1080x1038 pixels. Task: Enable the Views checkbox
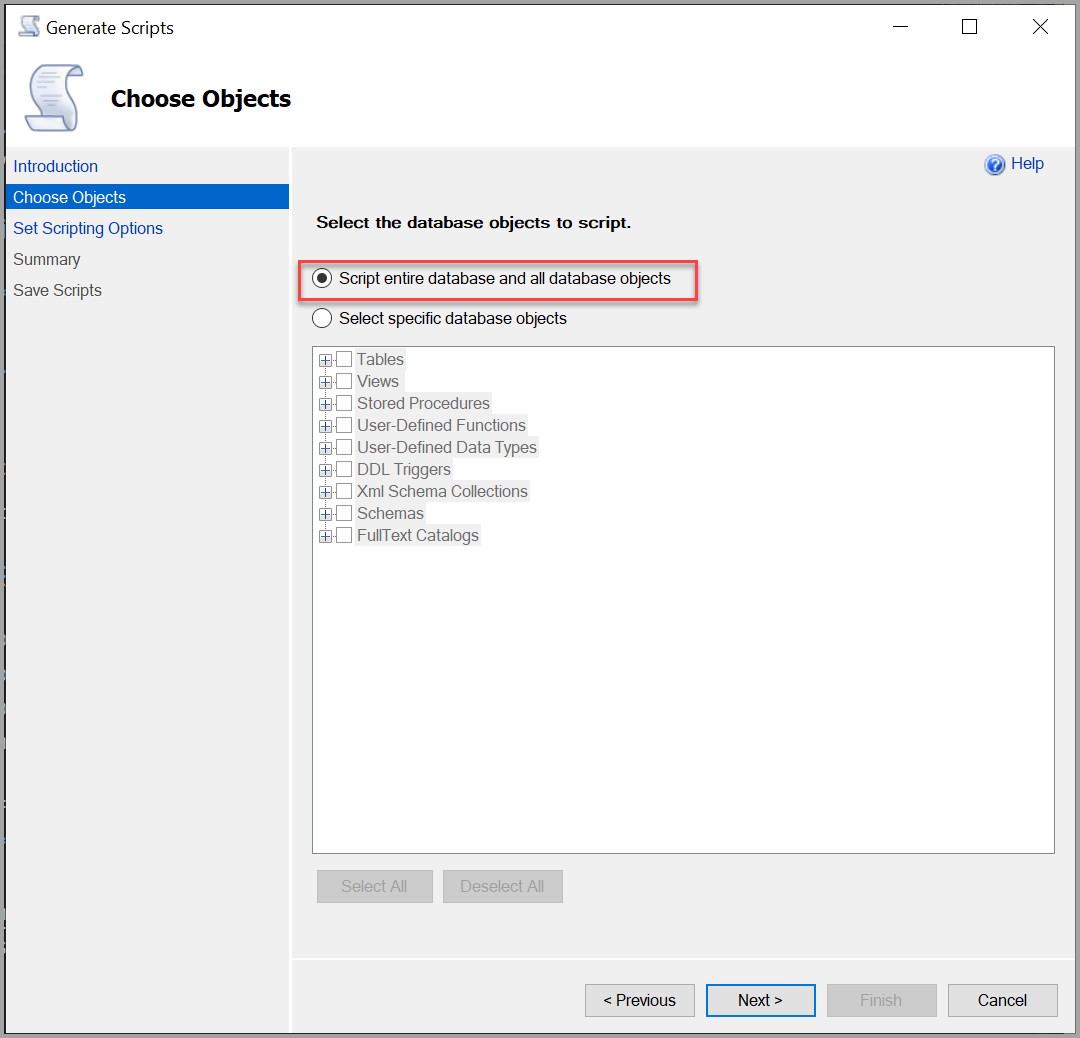point(344,381)
